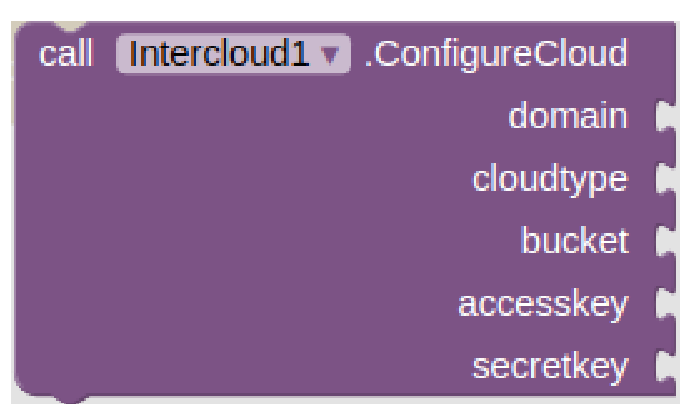Open the Intercloud1 component dropdown
This screenshot has width=699, height=417.
point(233,54)
